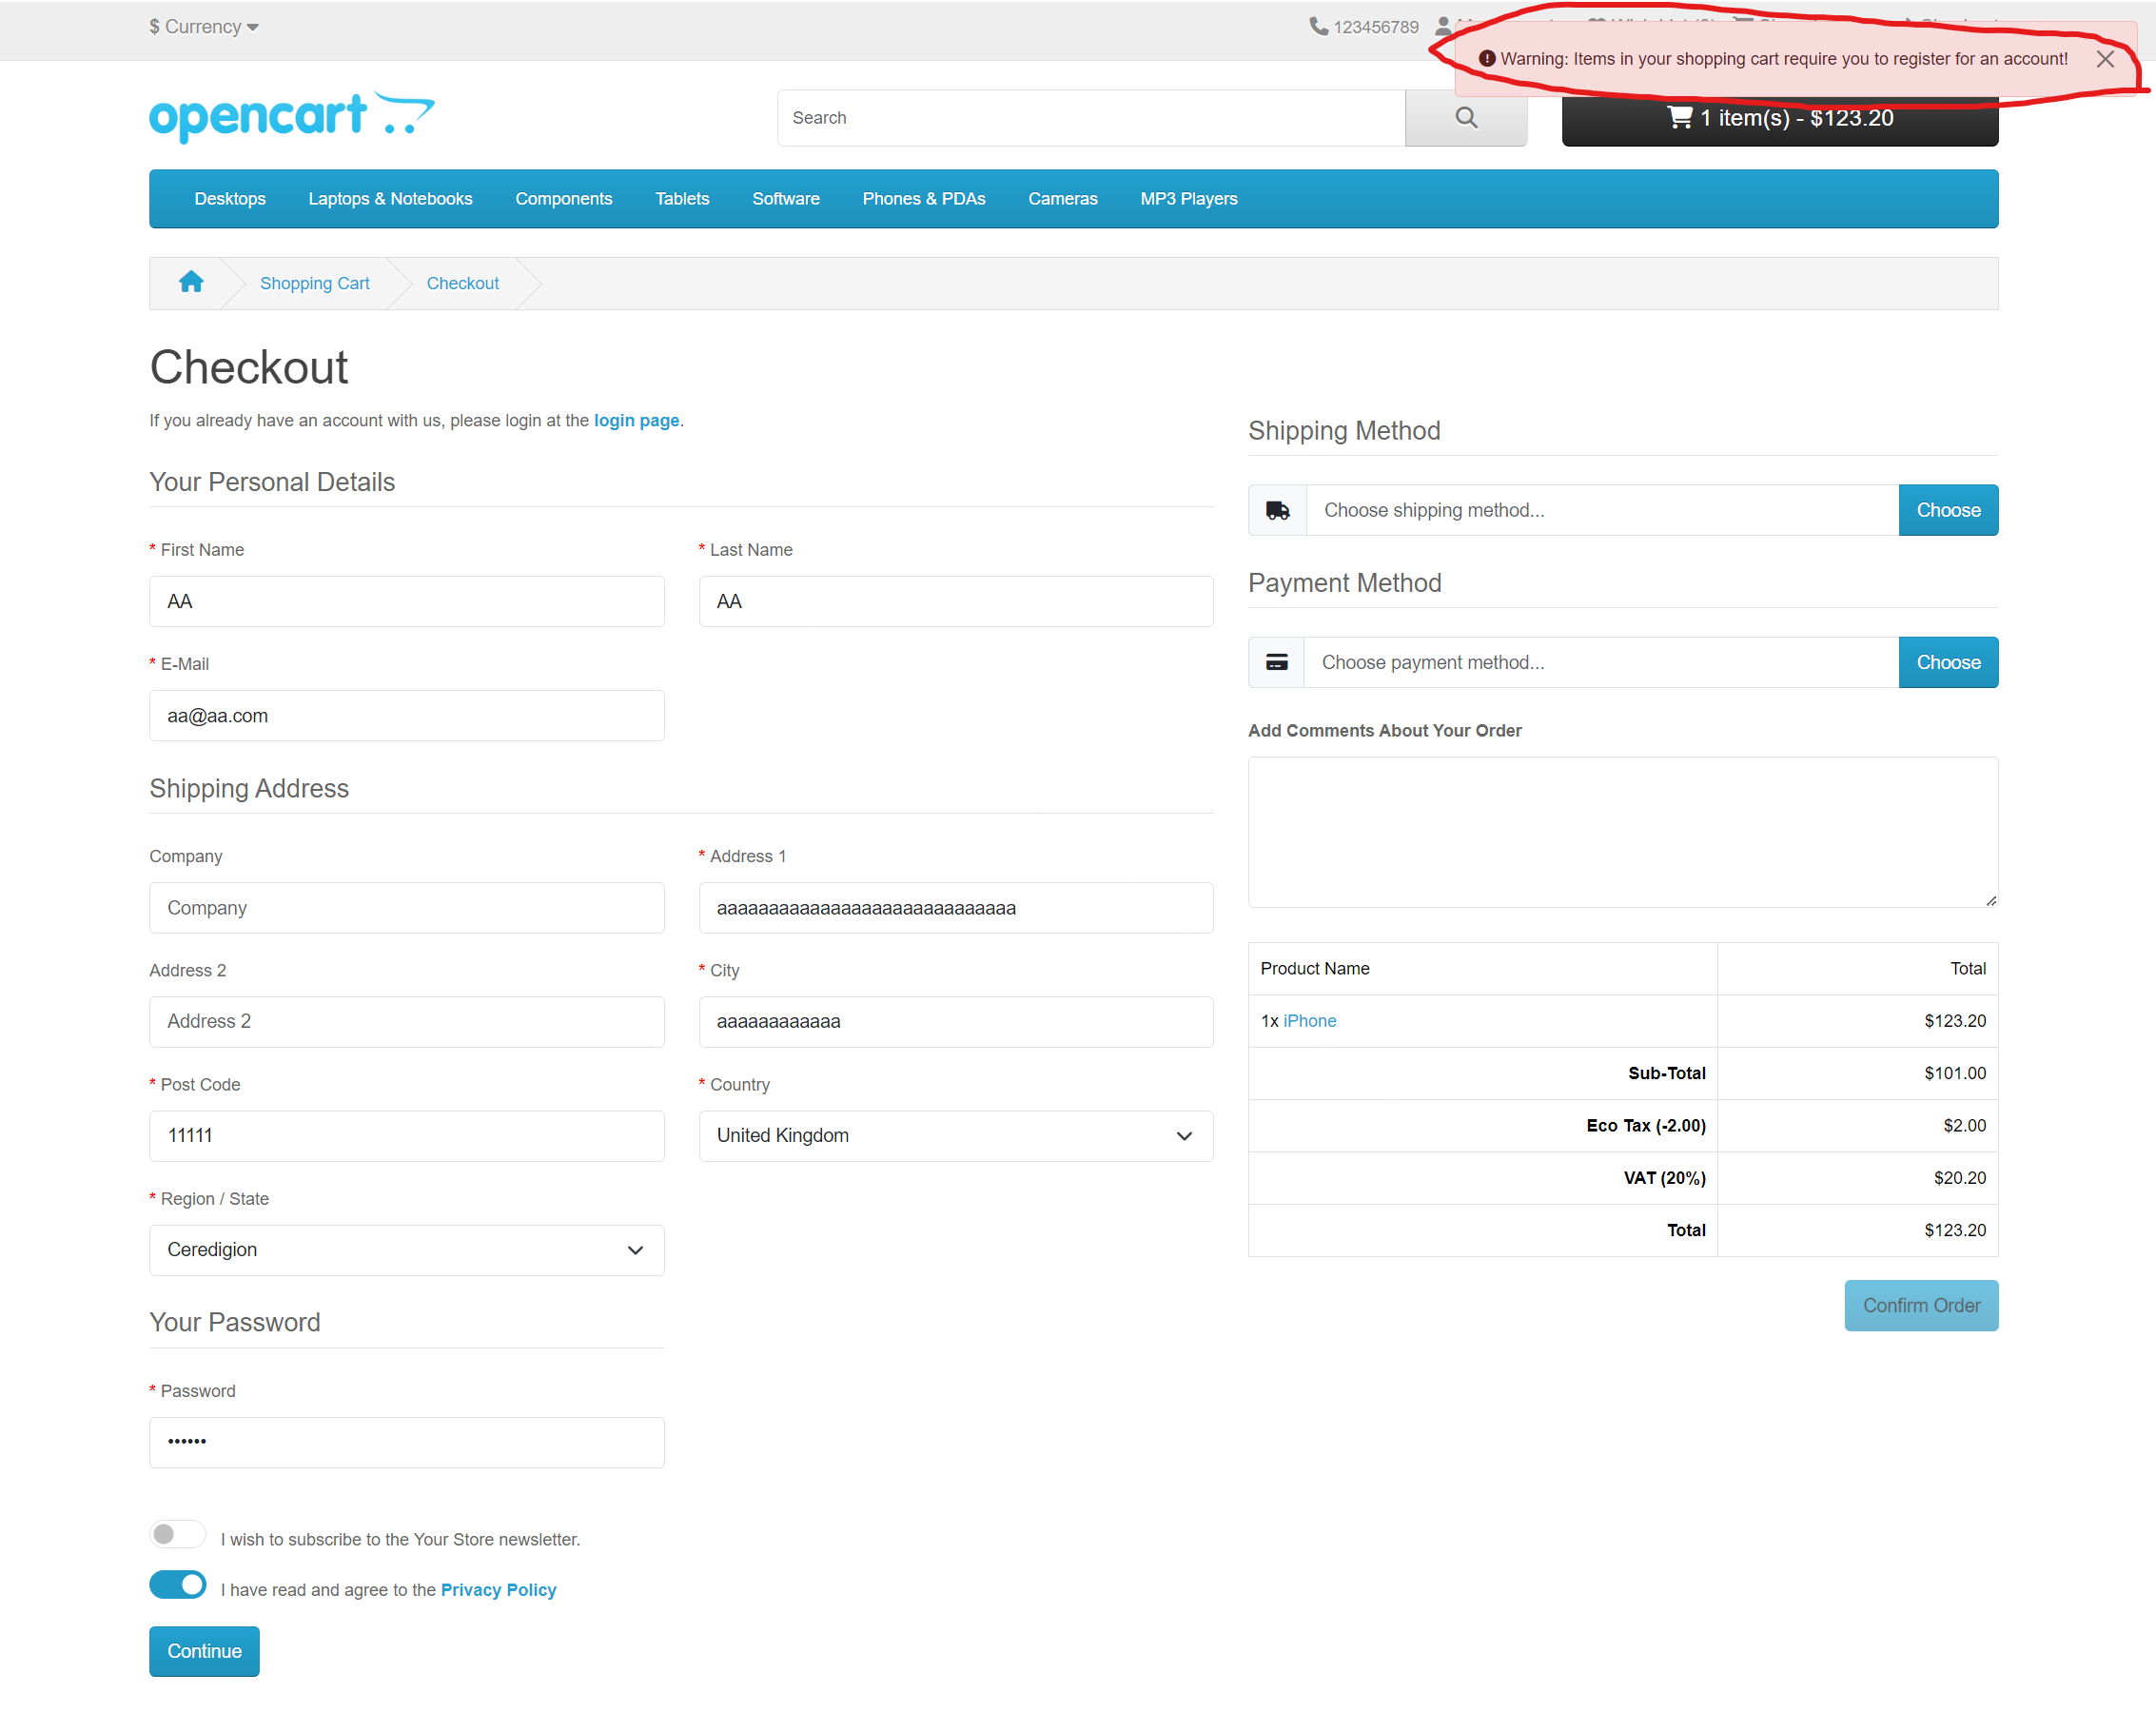The image size is (2156, 1732).
Task: Open the Laptops & Notebooks menu
Action: 390,199
